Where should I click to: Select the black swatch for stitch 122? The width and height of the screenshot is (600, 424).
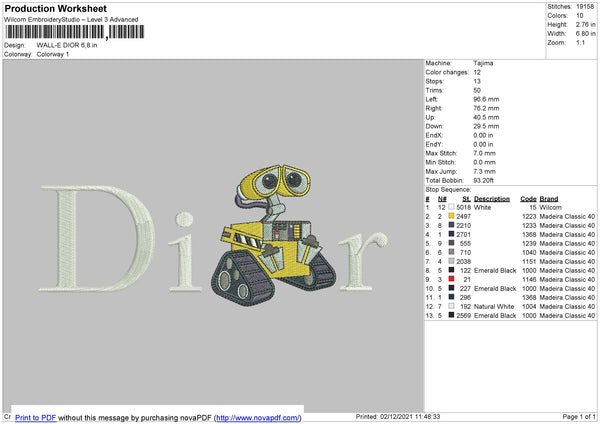(x=452, y=270)
